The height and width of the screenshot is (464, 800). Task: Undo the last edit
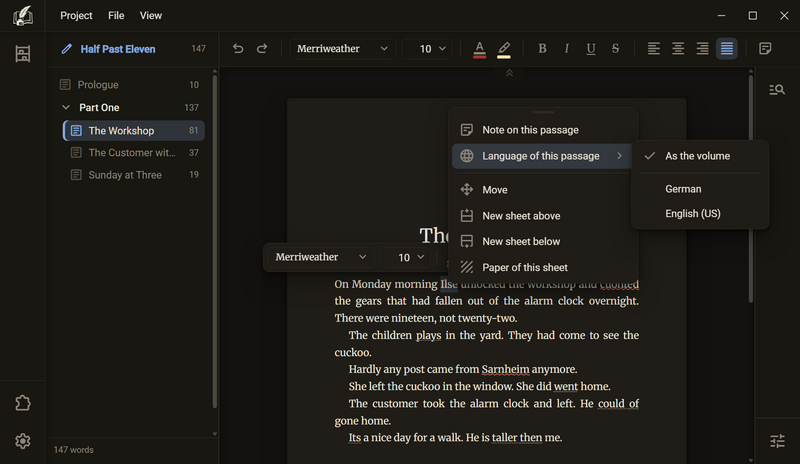(238, 48)
